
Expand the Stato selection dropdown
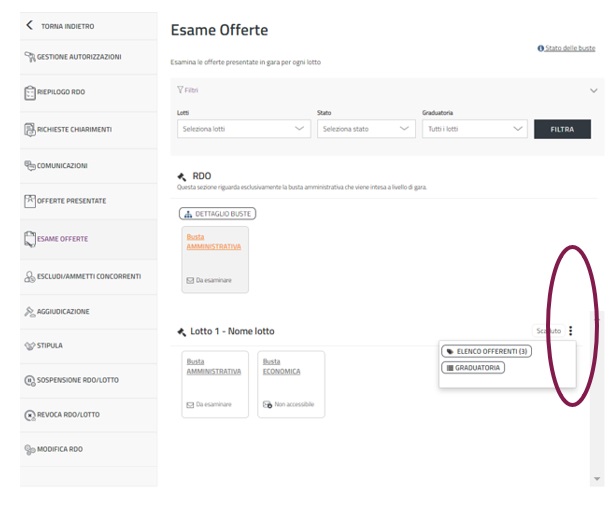point(365,129)
